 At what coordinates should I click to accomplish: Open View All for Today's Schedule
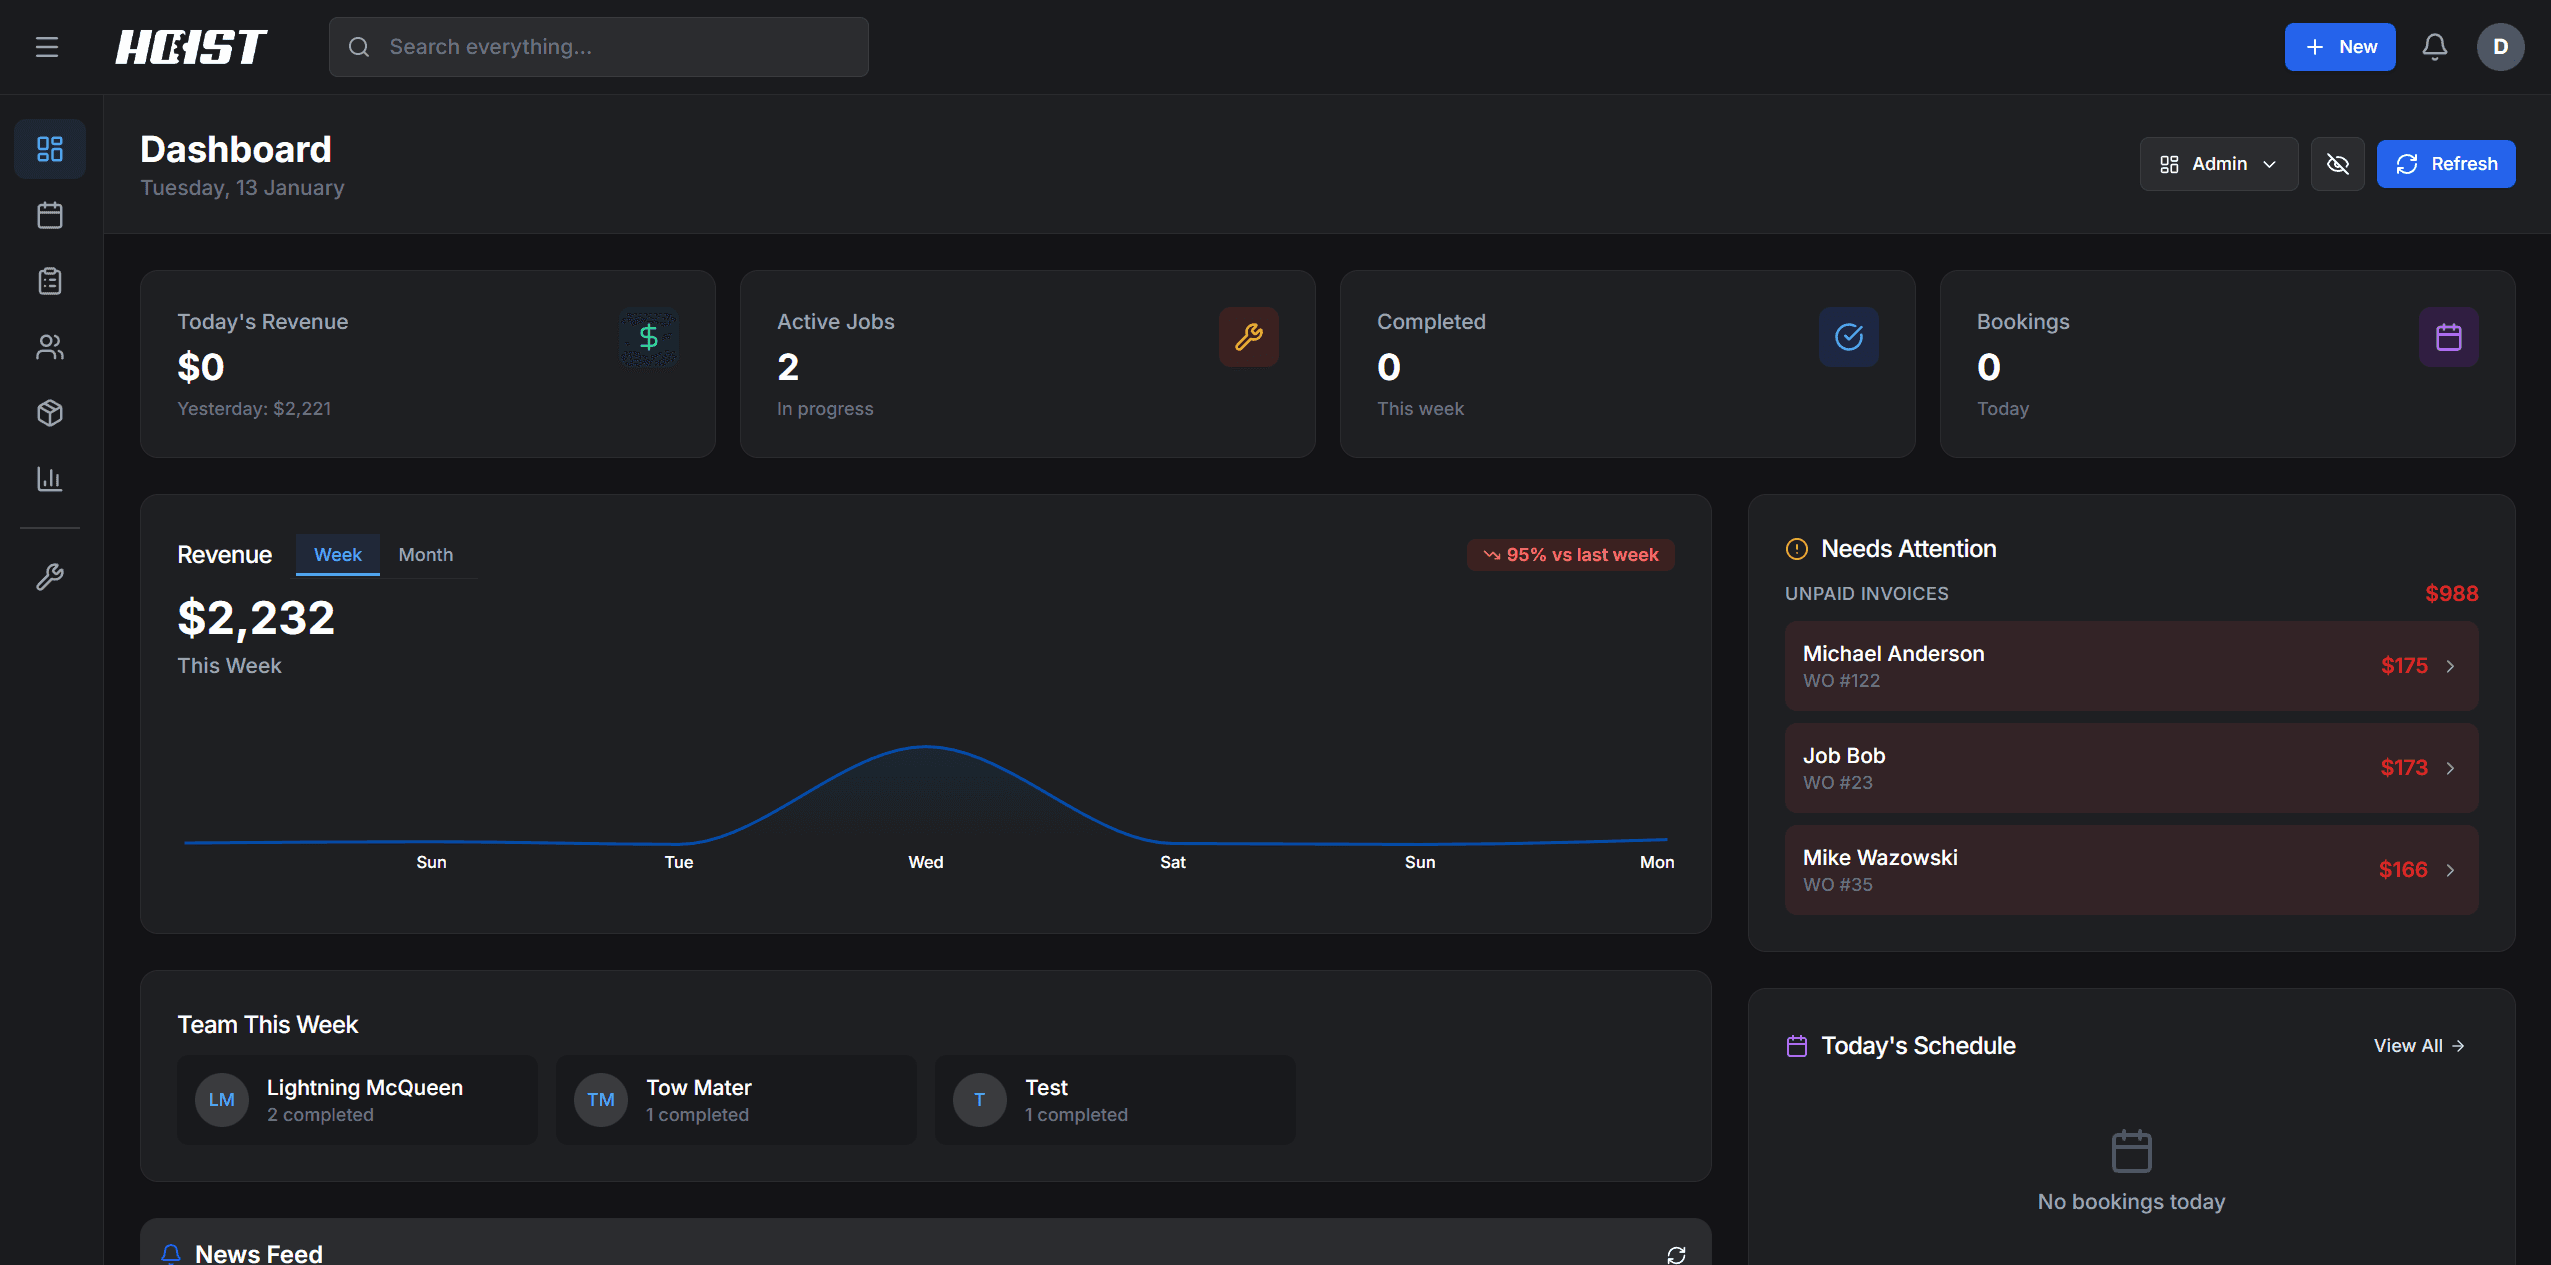click(x=2417, y=1045)
